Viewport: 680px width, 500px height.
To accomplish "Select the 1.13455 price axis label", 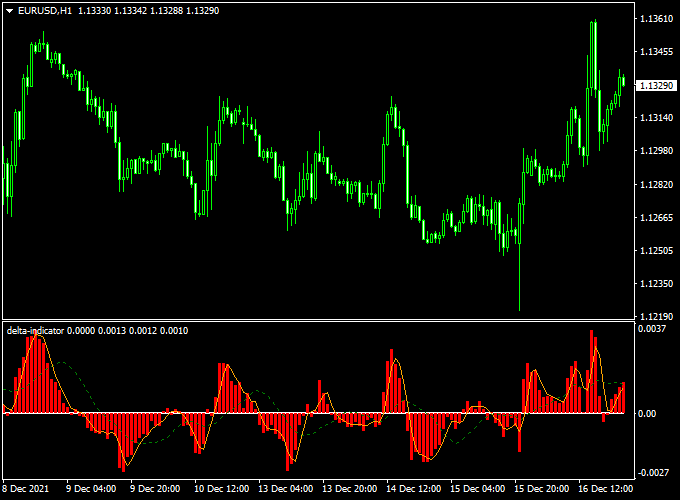I will coord(657,52).
